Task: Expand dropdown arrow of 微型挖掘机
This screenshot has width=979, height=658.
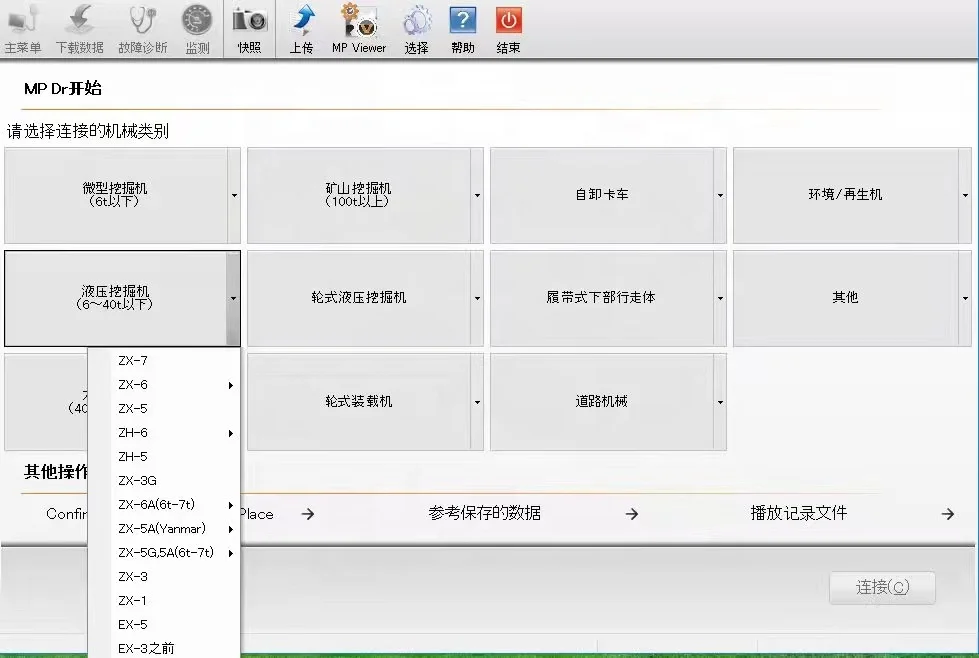Action: click(x=234, y=195)
